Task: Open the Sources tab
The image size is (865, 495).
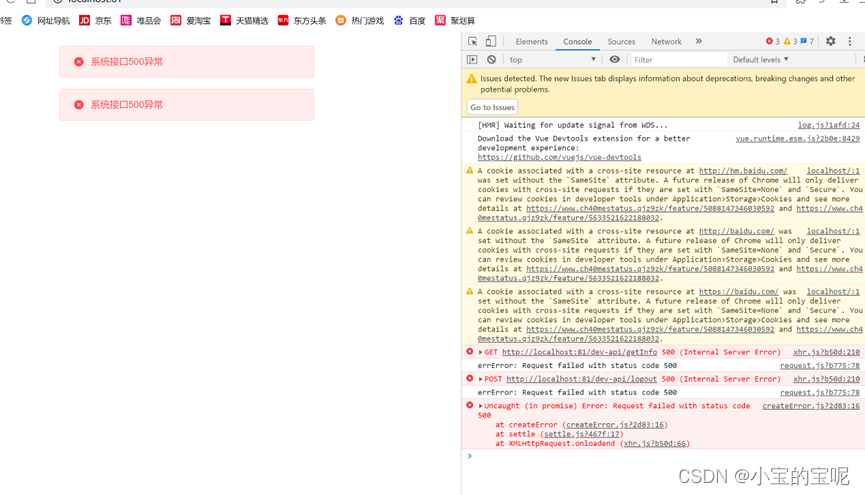Action: [x=621, y=41]
